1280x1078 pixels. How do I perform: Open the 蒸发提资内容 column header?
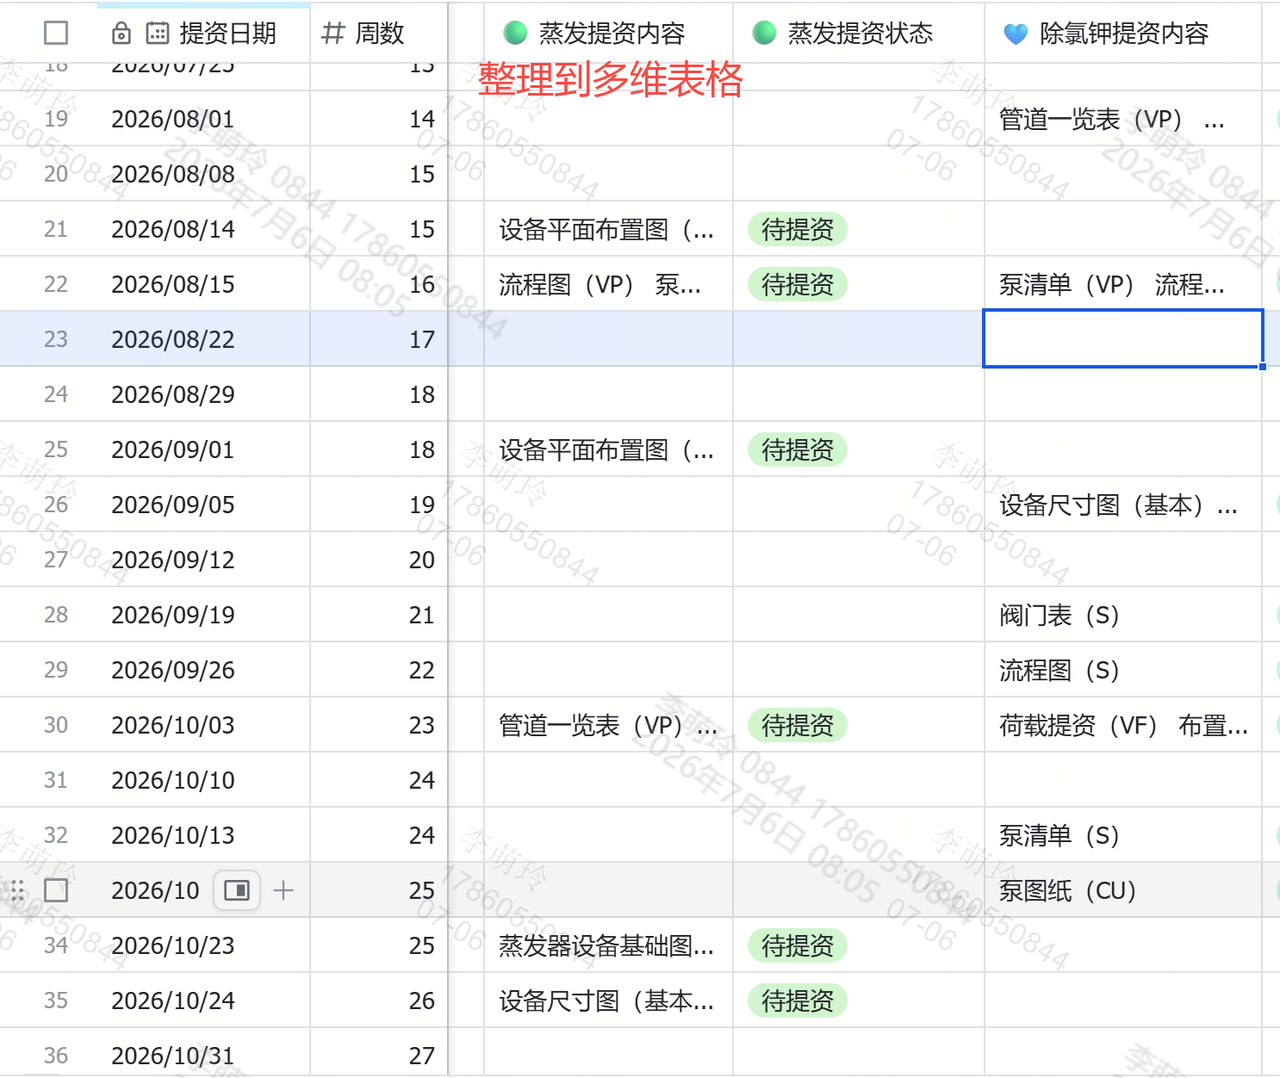[x=609, y=33]
